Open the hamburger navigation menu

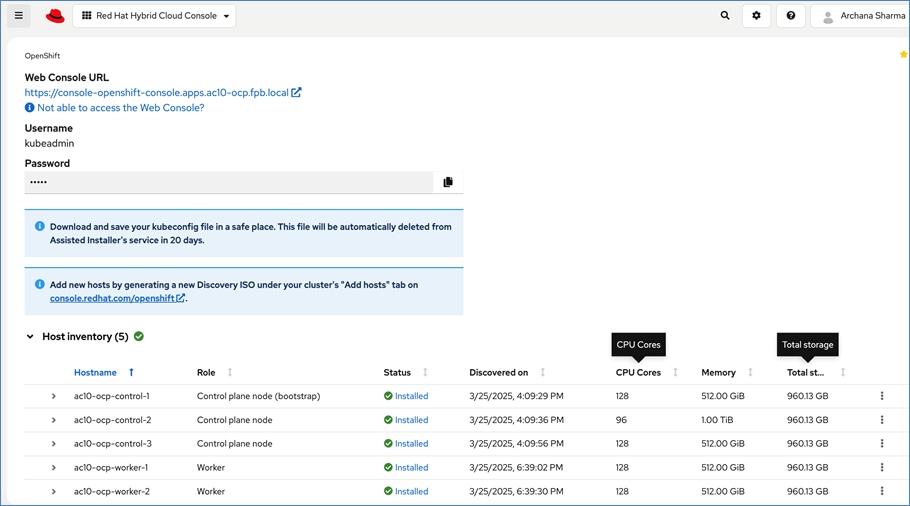[x=19, y=16]
